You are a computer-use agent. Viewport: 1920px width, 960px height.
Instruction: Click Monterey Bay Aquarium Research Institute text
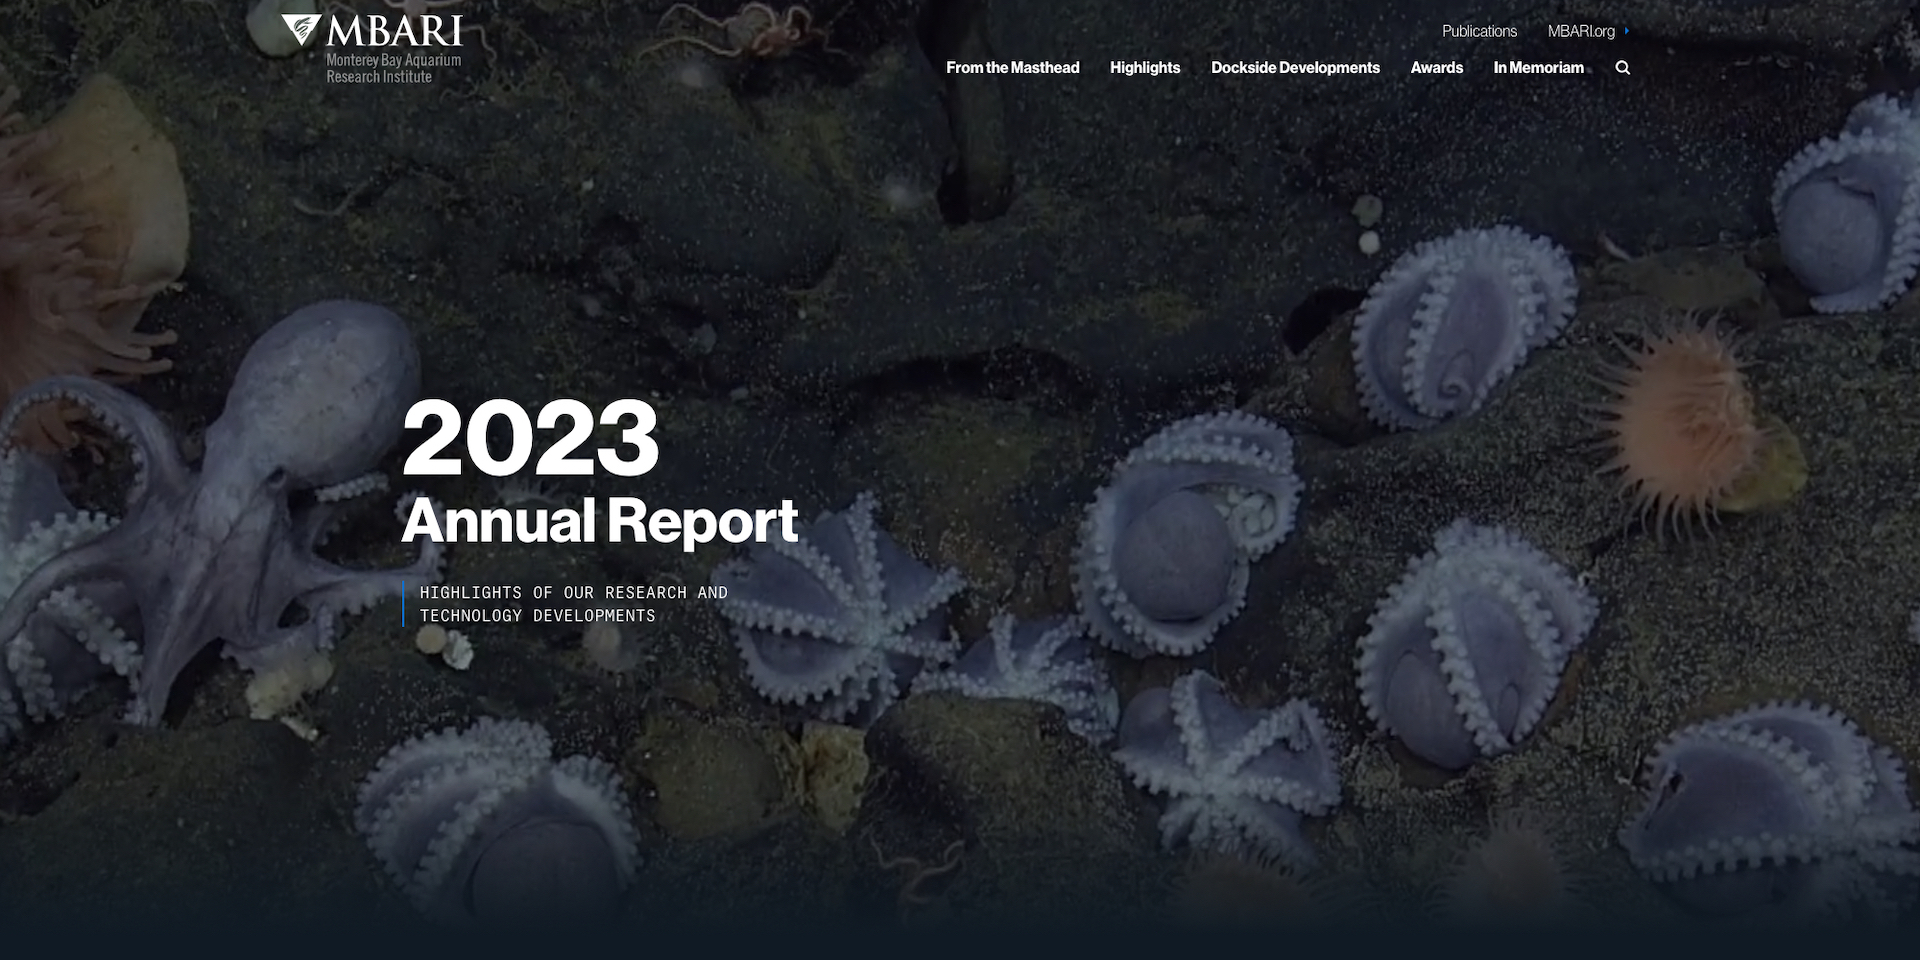pos(393,68)
